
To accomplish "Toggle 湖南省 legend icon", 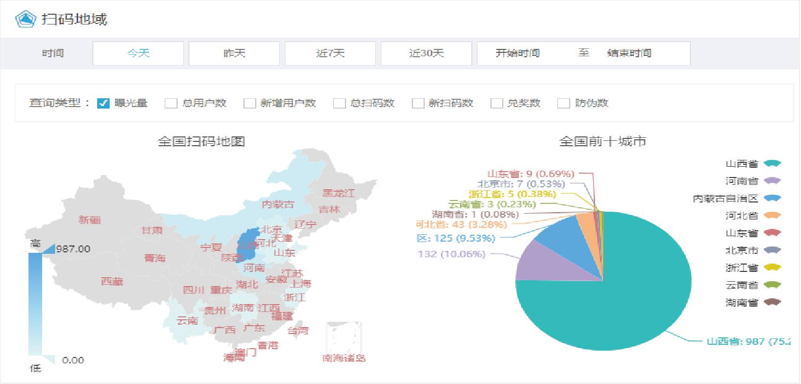I will tap(773, 302).
